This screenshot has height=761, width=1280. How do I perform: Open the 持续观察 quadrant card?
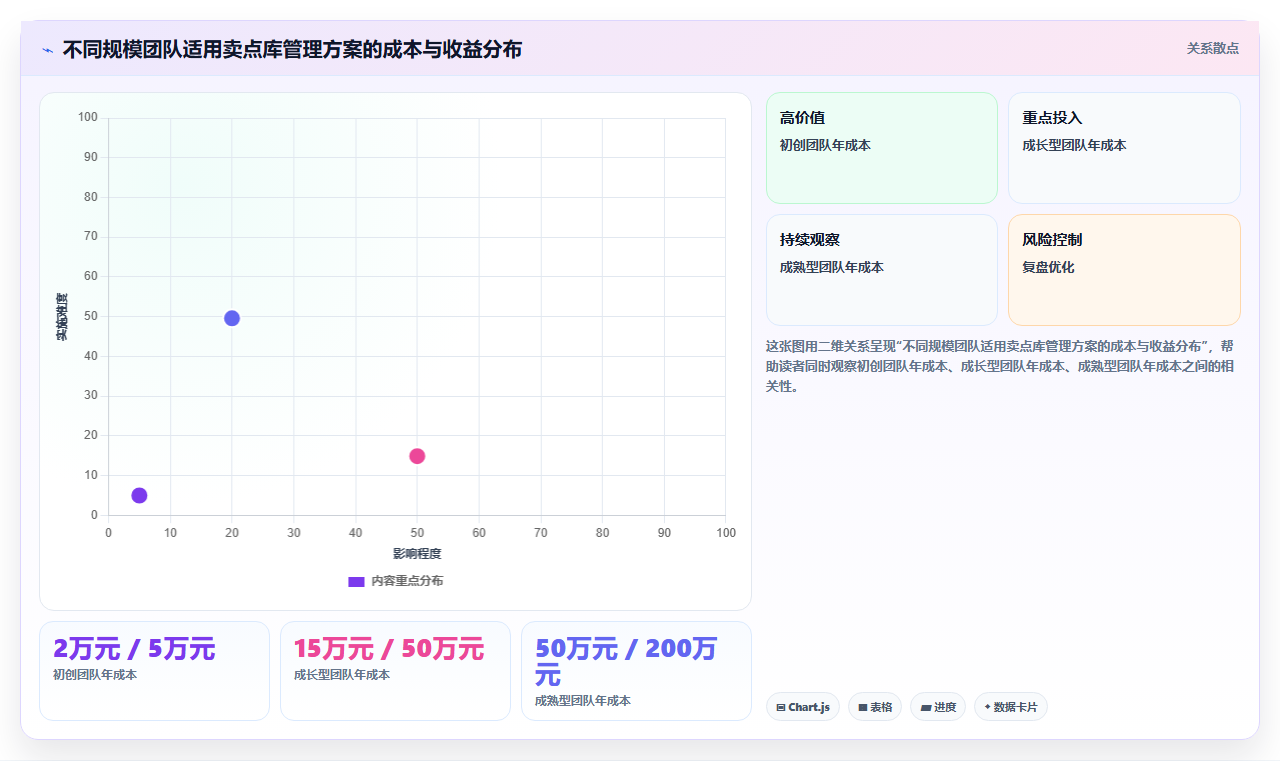pyautogui.click(x=882, y=270)
